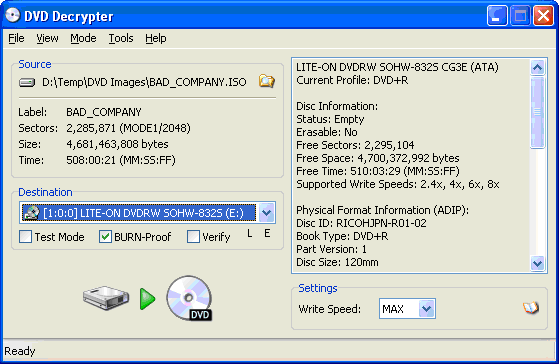Image resolution: width=559 pixels, height=364 pixels.
Task: Open the Write Speed dropdown arrow
Action: coord(426,309)
